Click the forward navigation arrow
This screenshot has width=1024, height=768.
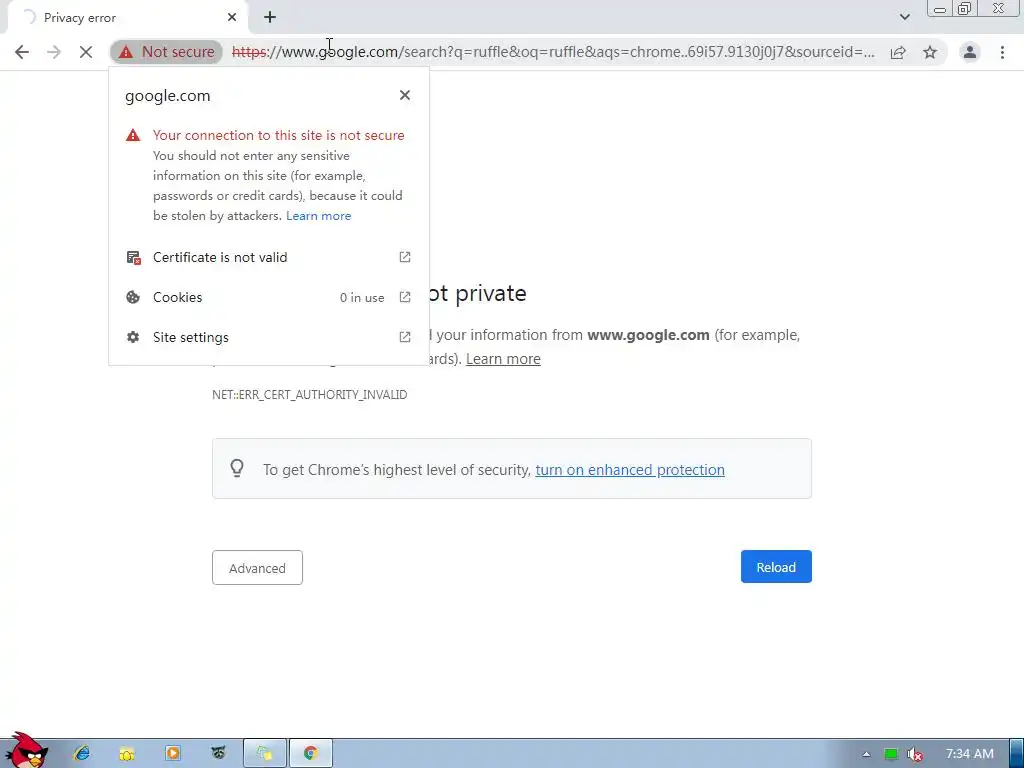pyautogui.click(x=54, y=52)
